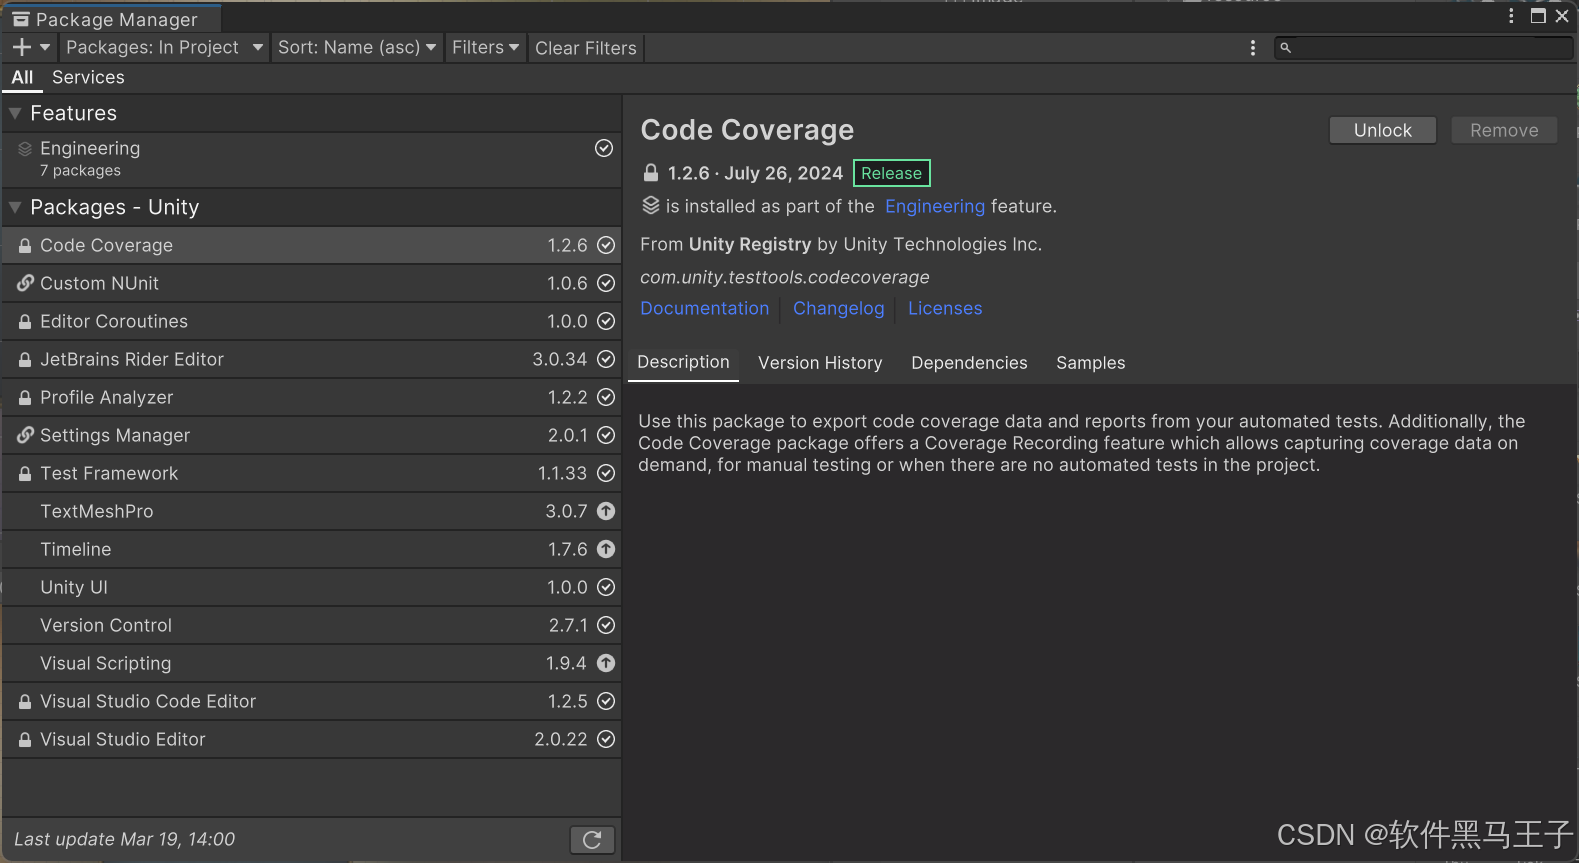
Task: Open the Package Manager window options menu
Action: tap(1511, 16)
